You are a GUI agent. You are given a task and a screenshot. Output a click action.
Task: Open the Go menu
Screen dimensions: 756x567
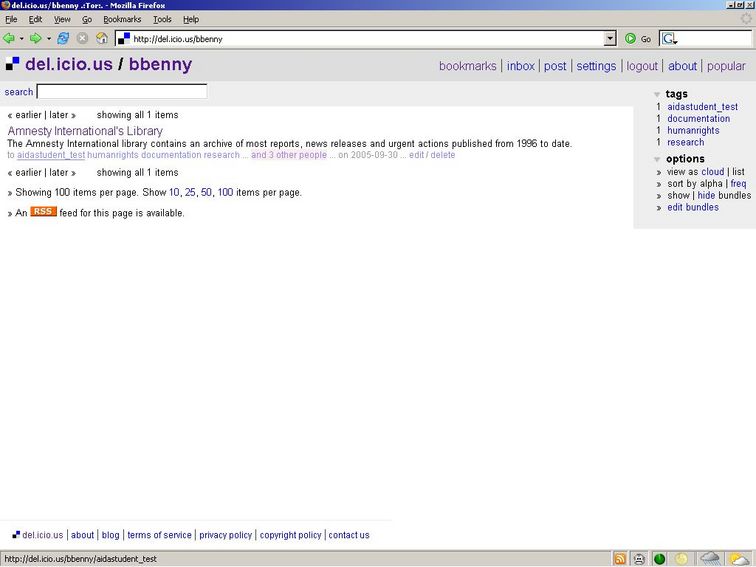tap(87, 19)
